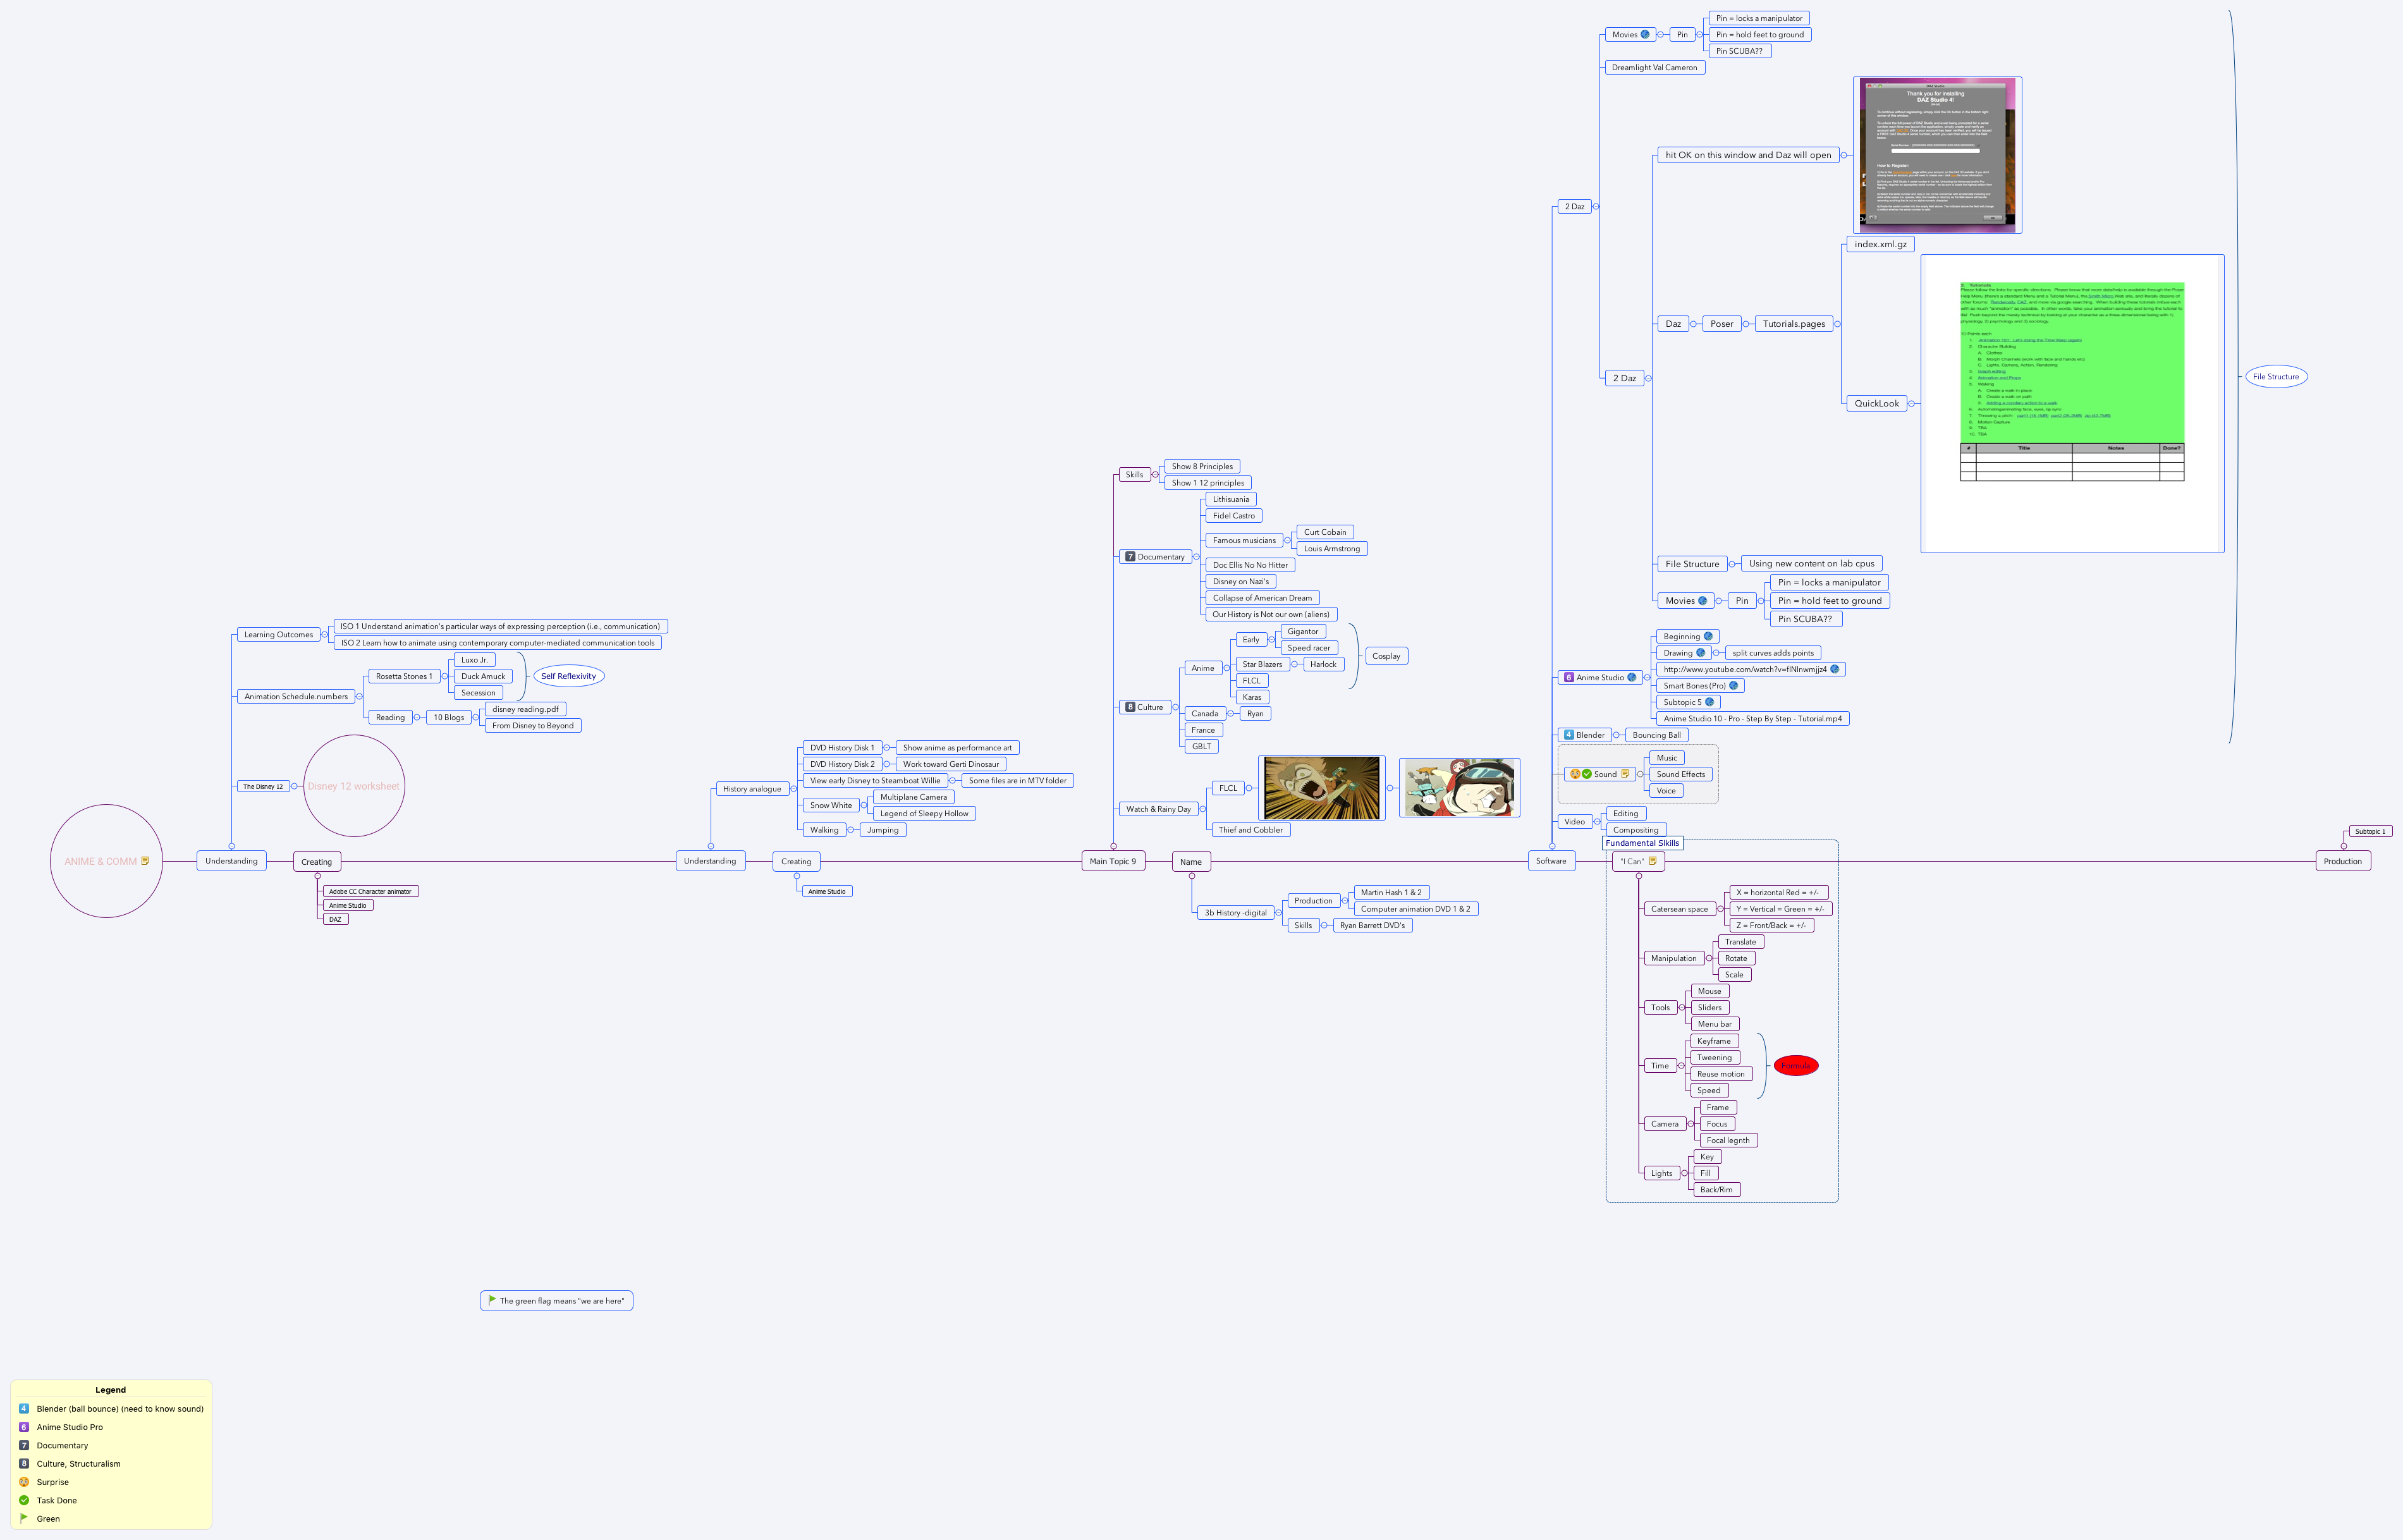Image resolution: width=2403 pixels, height=1540 pixels.
Task: Collapse the Anime Studio branch
Action: pyautogui.click(x=1647, y=678)
